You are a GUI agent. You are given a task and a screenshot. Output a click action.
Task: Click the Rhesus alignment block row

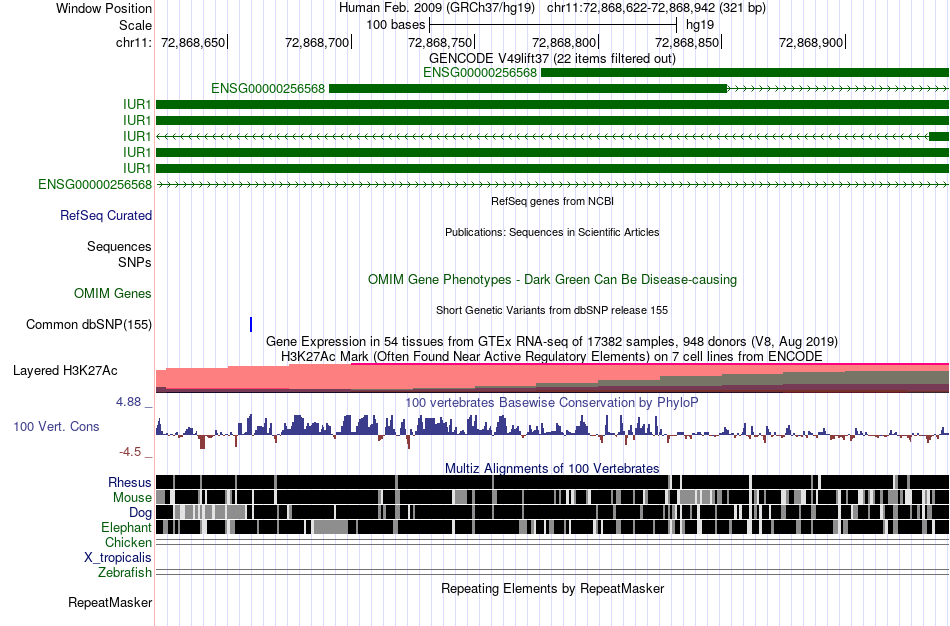pyautogui.click(x=553, y=482)
